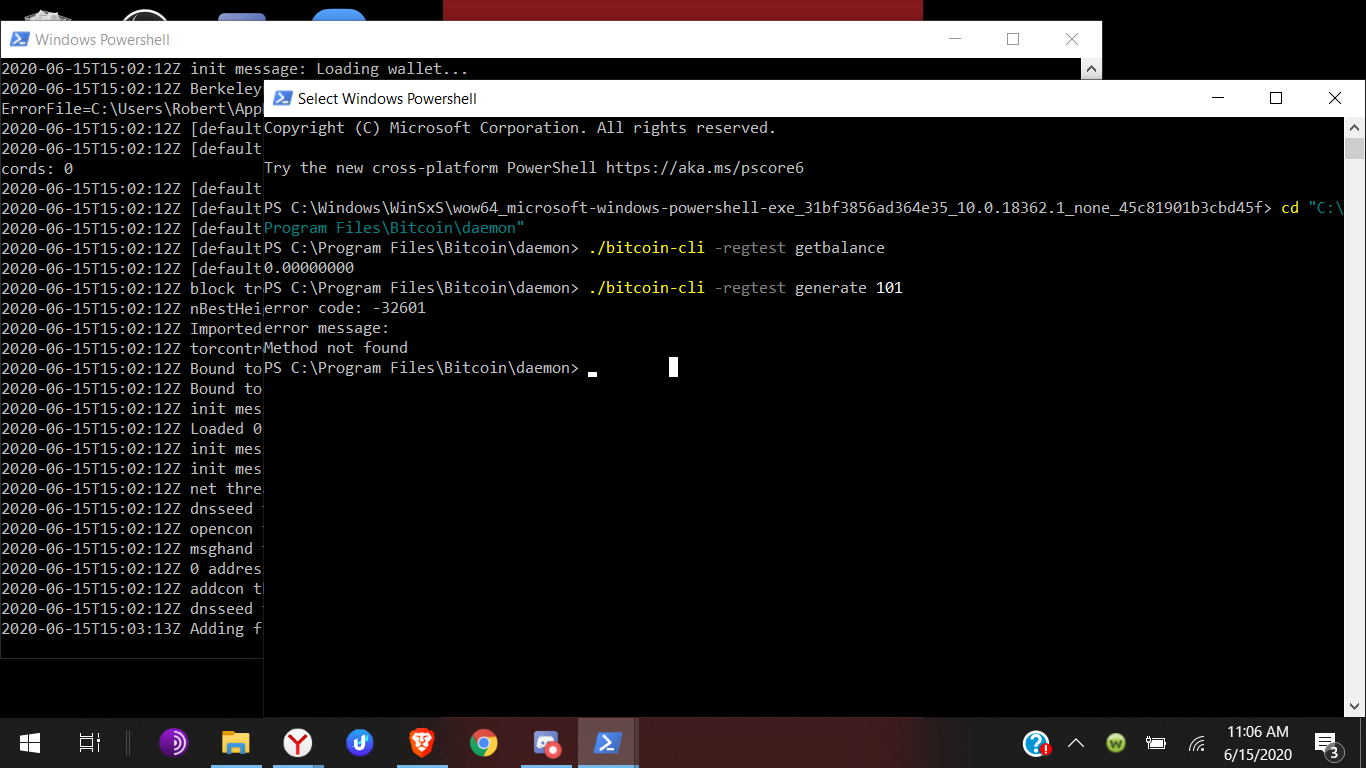Viewport: 1366px width, 768px height.
Task: Click the 'generate 101' command text
Action: point(849,288)
